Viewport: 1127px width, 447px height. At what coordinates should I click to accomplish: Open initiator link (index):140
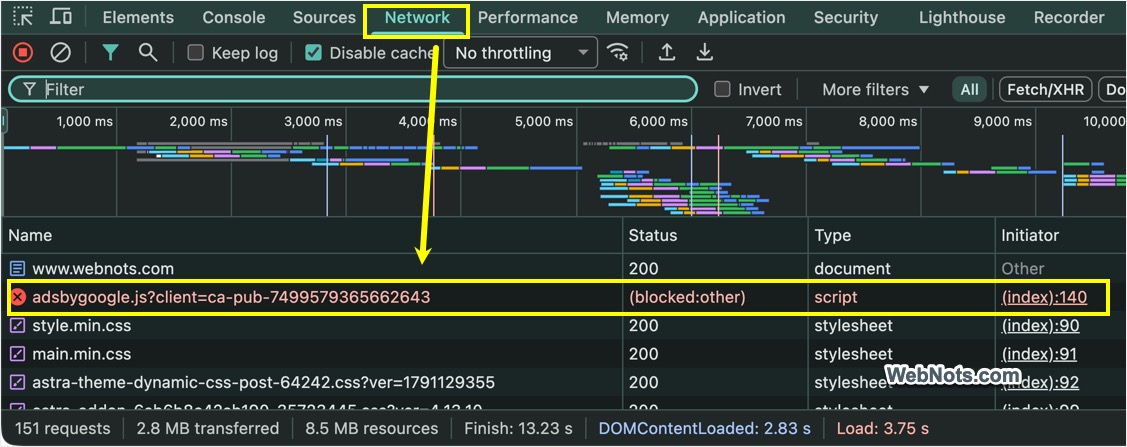[x=1044, y=297]
